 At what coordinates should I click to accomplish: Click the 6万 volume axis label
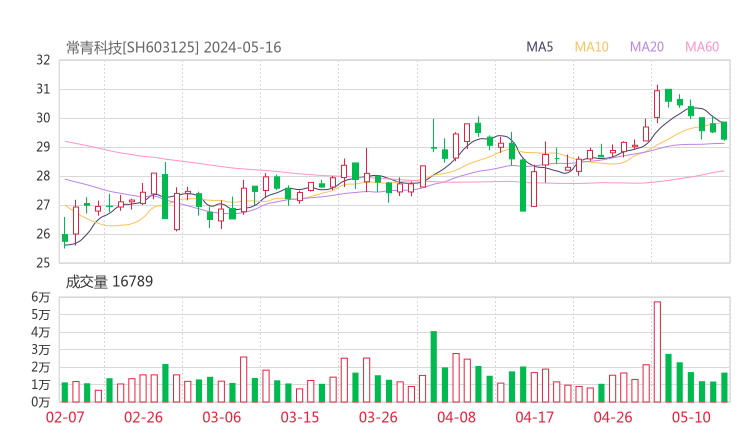[41, 297]
